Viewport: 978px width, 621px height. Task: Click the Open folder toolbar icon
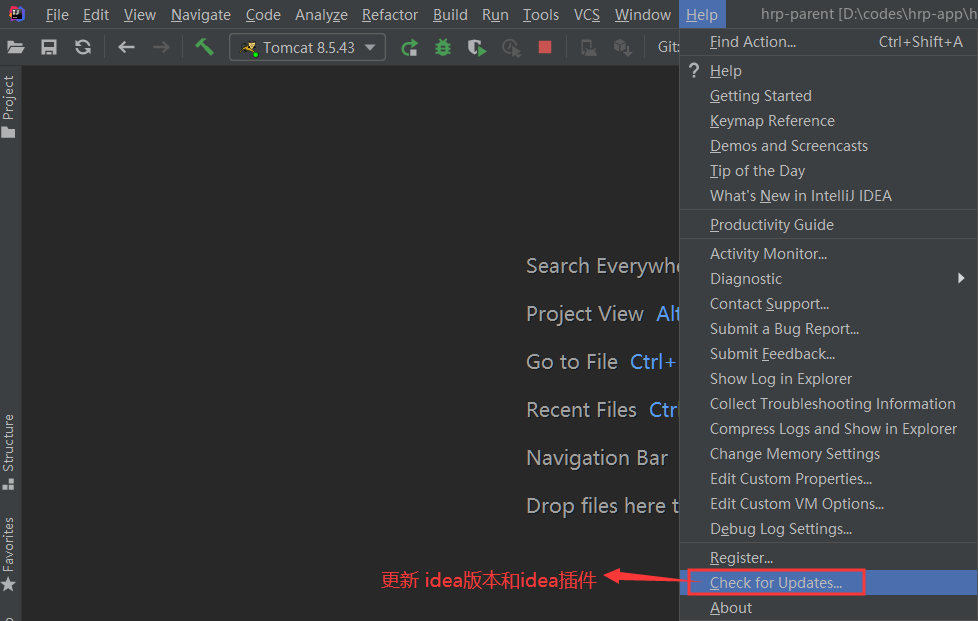point(16,47)
